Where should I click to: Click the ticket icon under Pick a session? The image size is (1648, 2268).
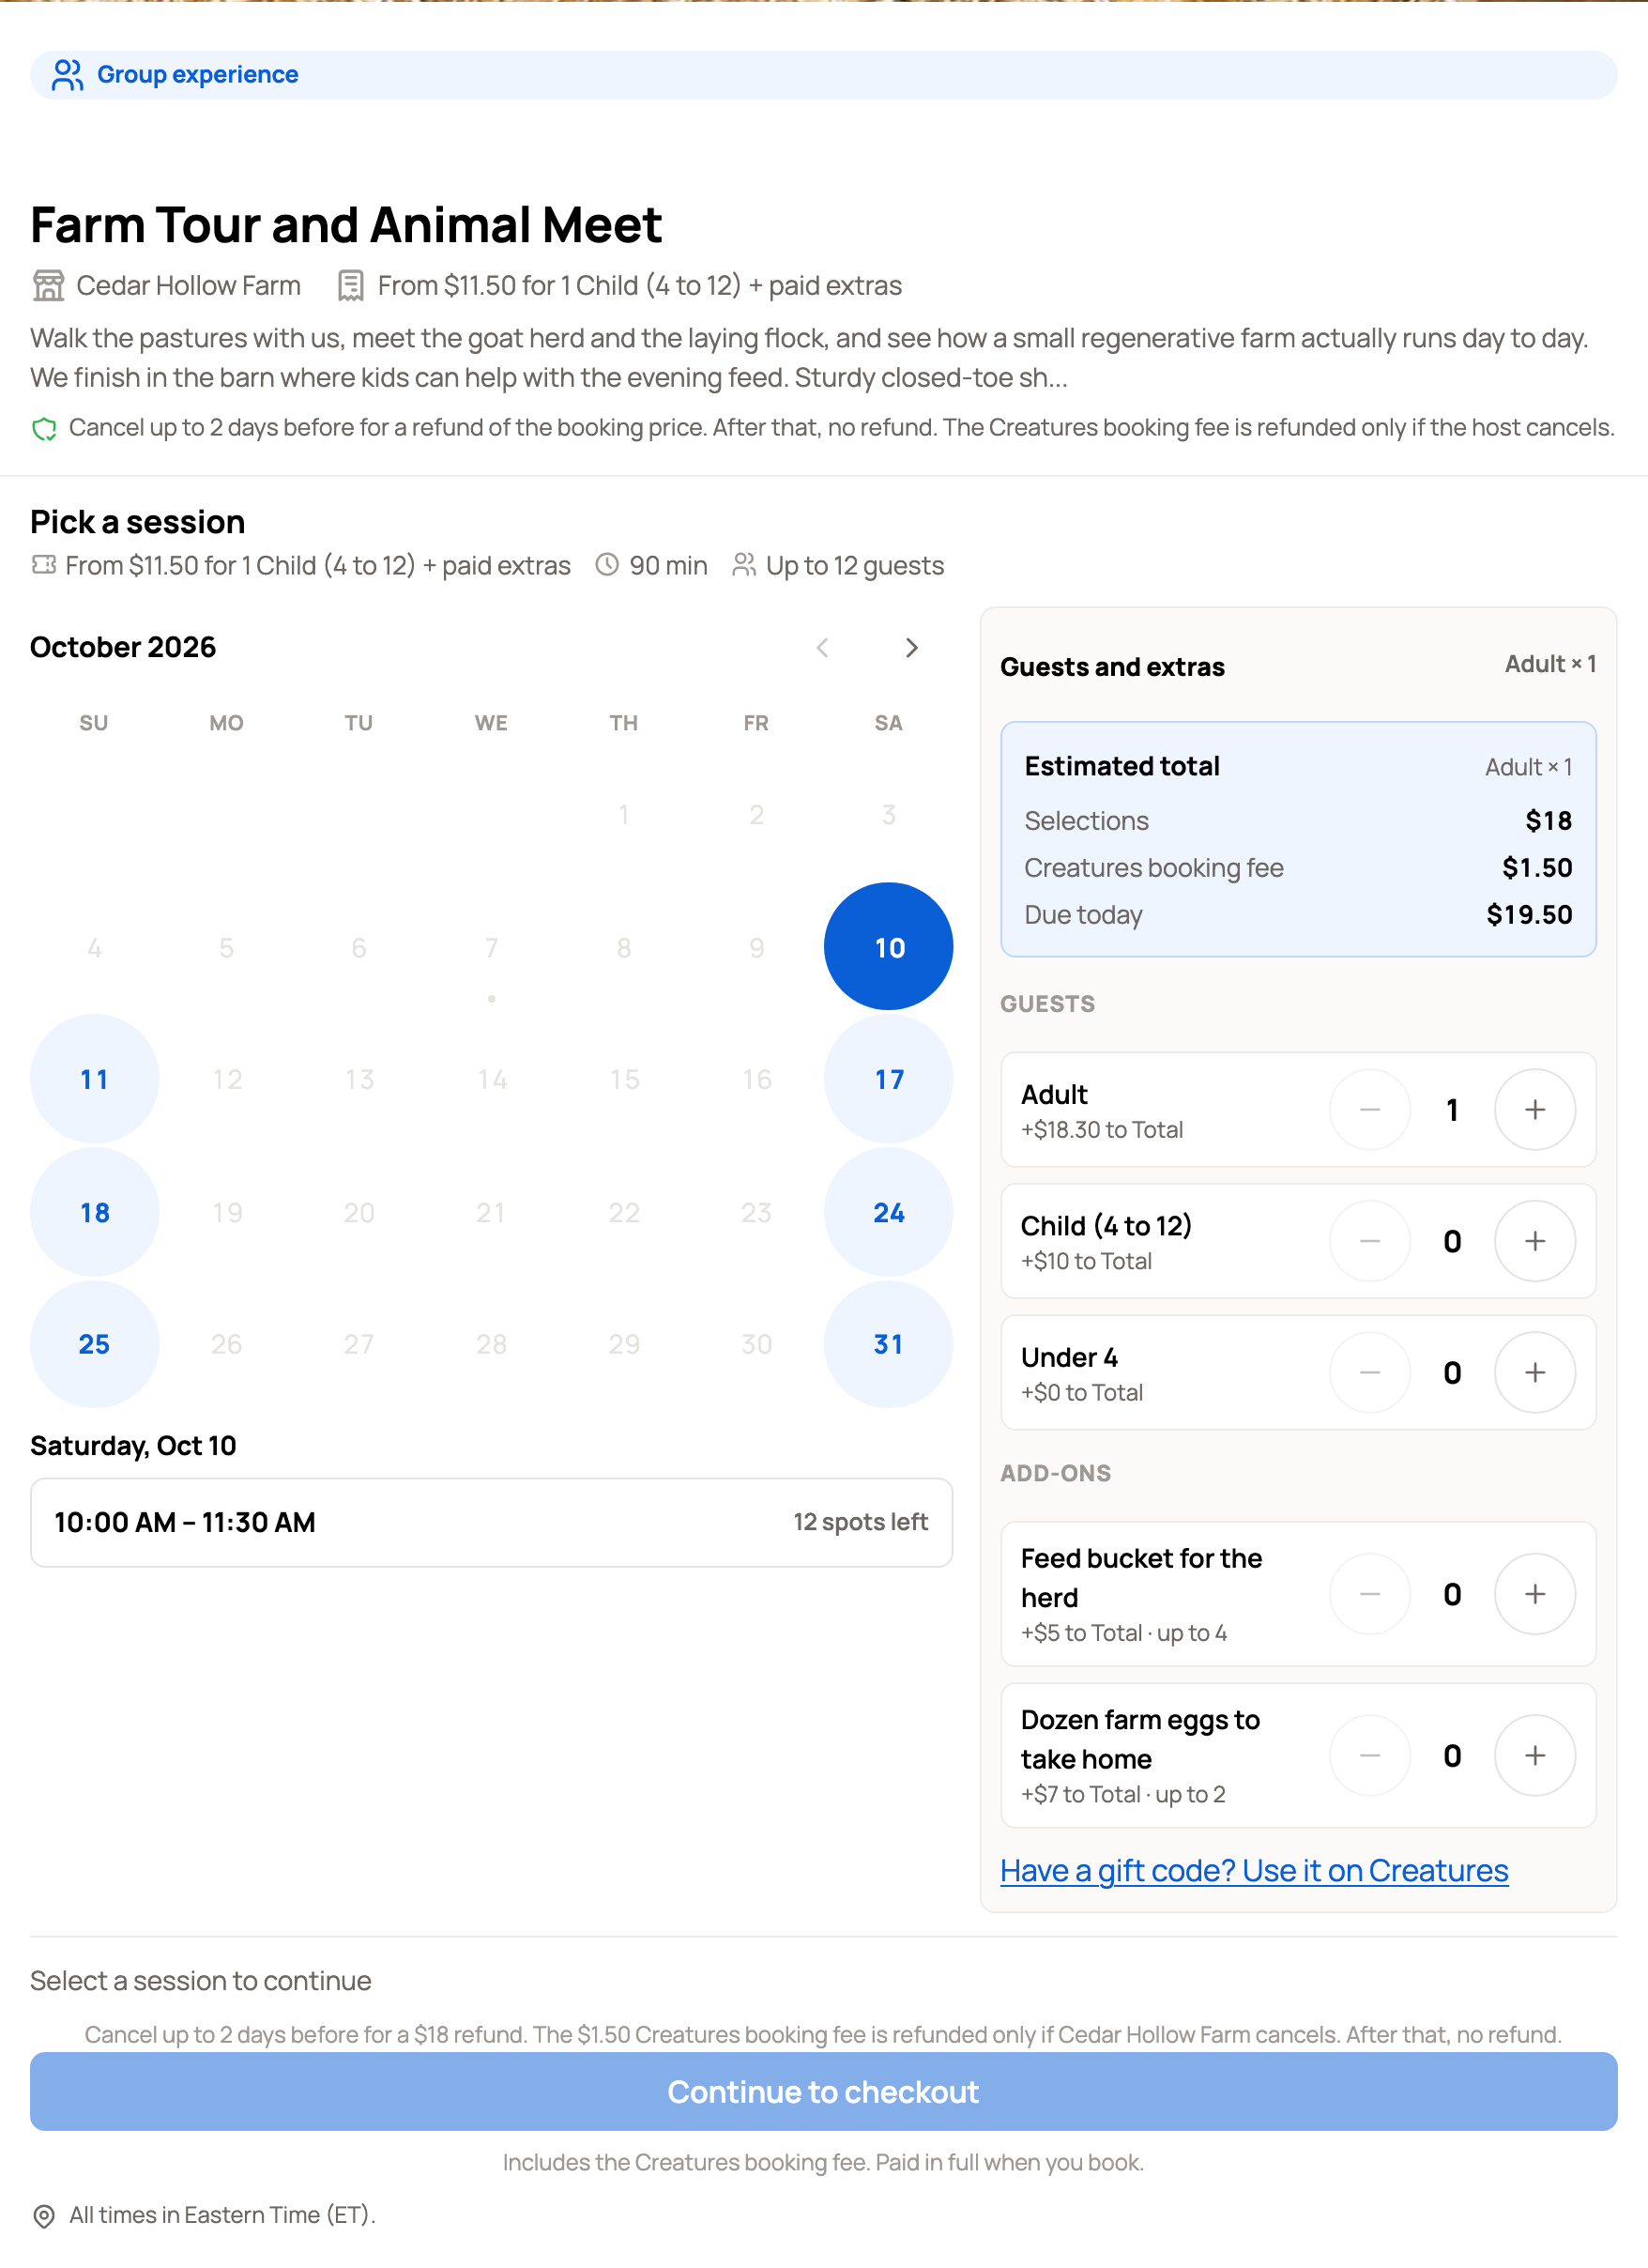[x=43, y=565]
